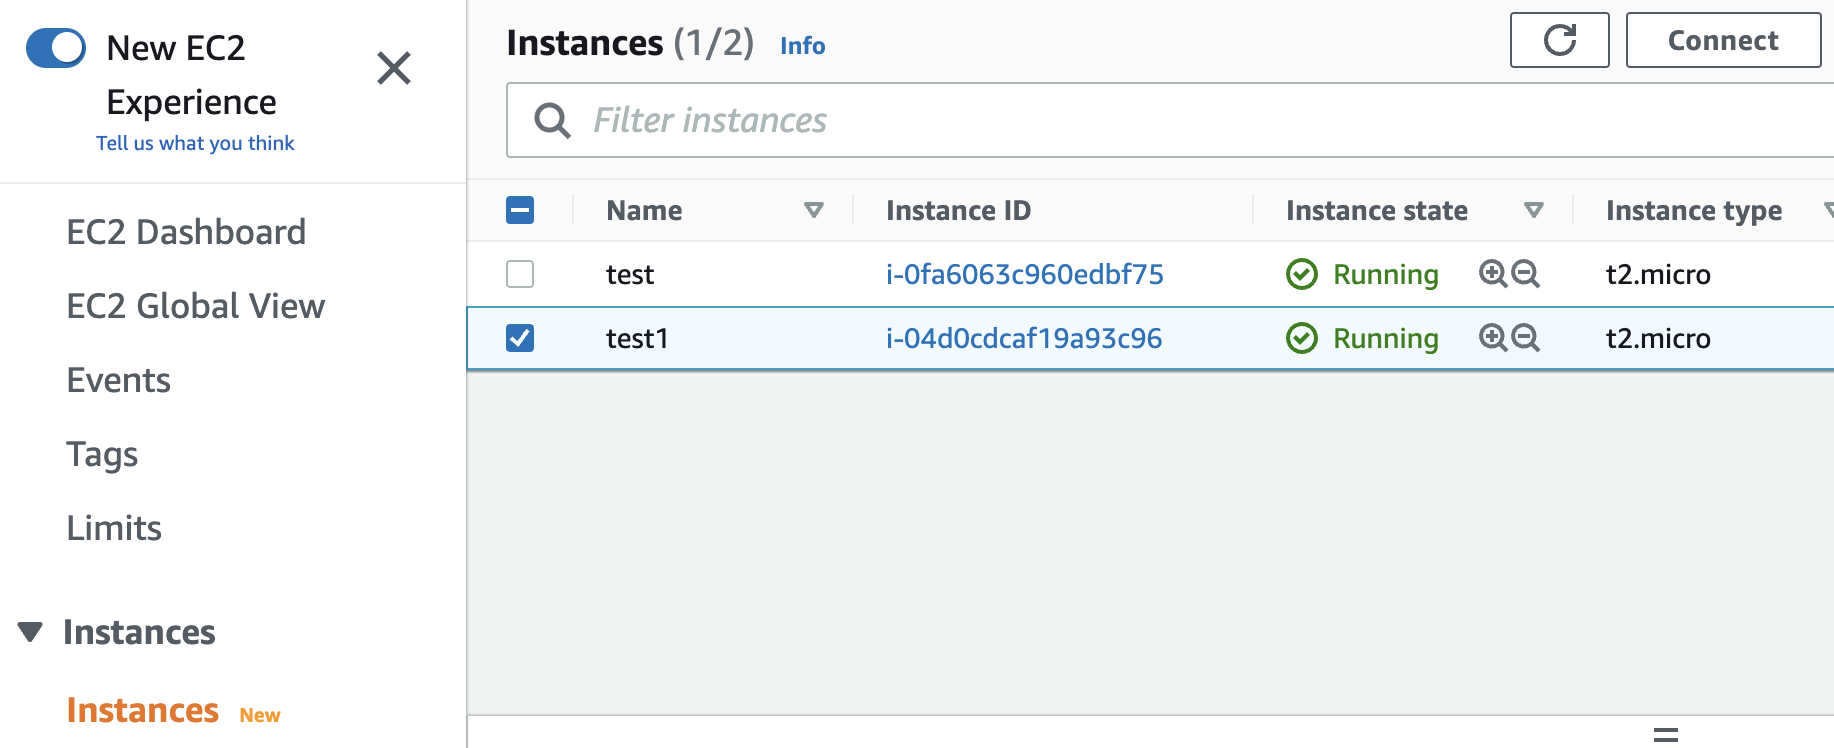
Task: Open instance ID i-04d0cdcaf19a93c96
Action: (x=1024, y=338)
